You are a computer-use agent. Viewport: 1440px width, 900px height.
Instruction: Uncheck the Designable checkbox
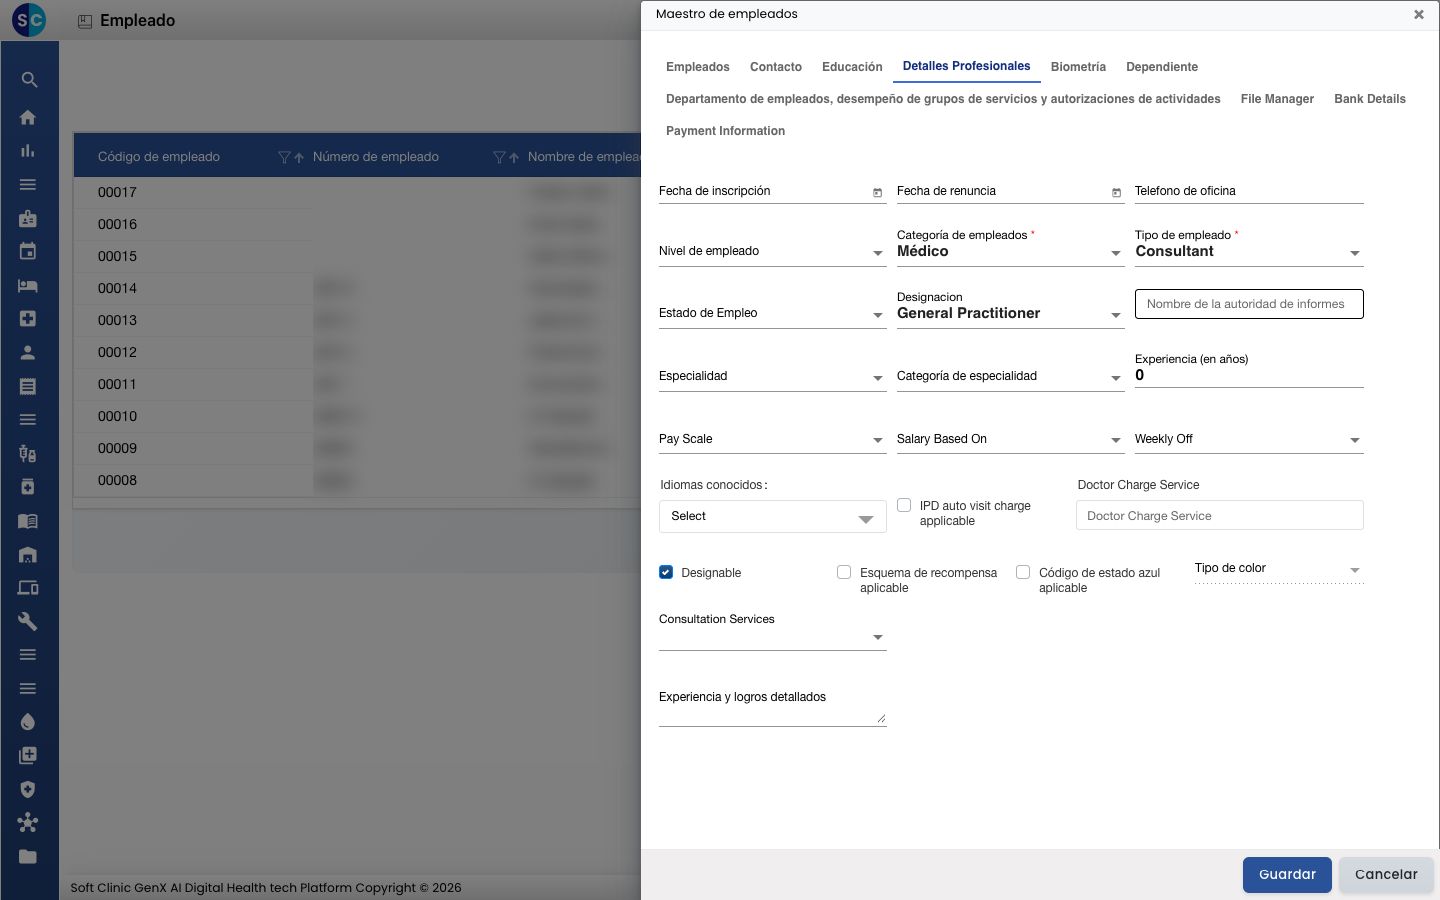click(x=666, y=573)
